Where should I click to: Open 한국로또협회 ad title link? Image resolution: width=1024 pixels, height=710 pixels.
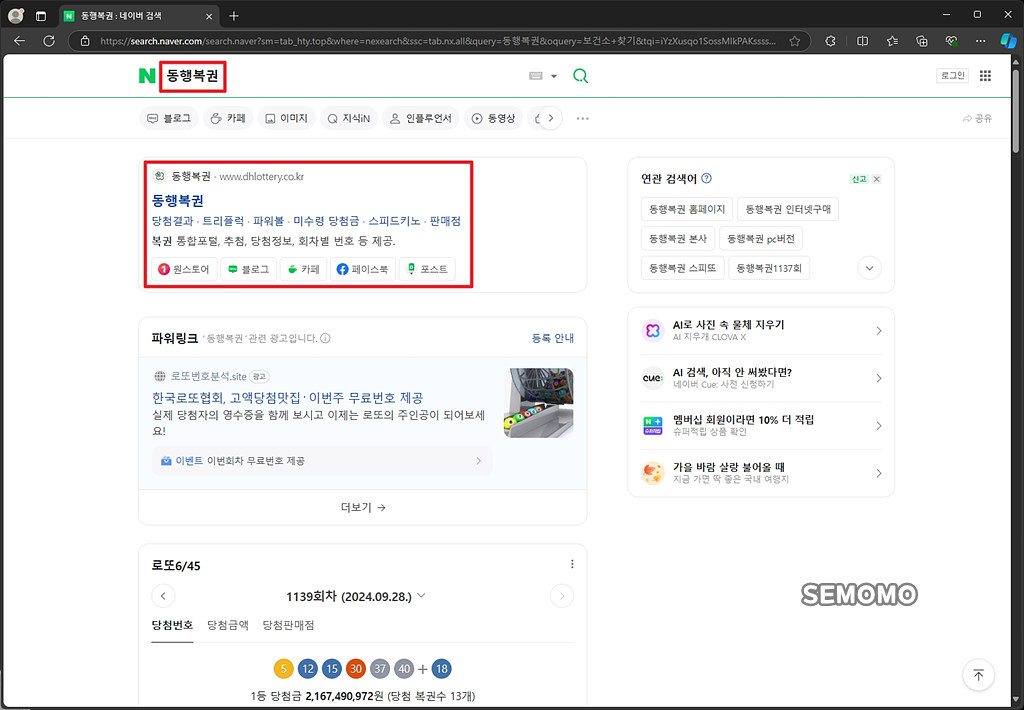(x=287, y=398)
